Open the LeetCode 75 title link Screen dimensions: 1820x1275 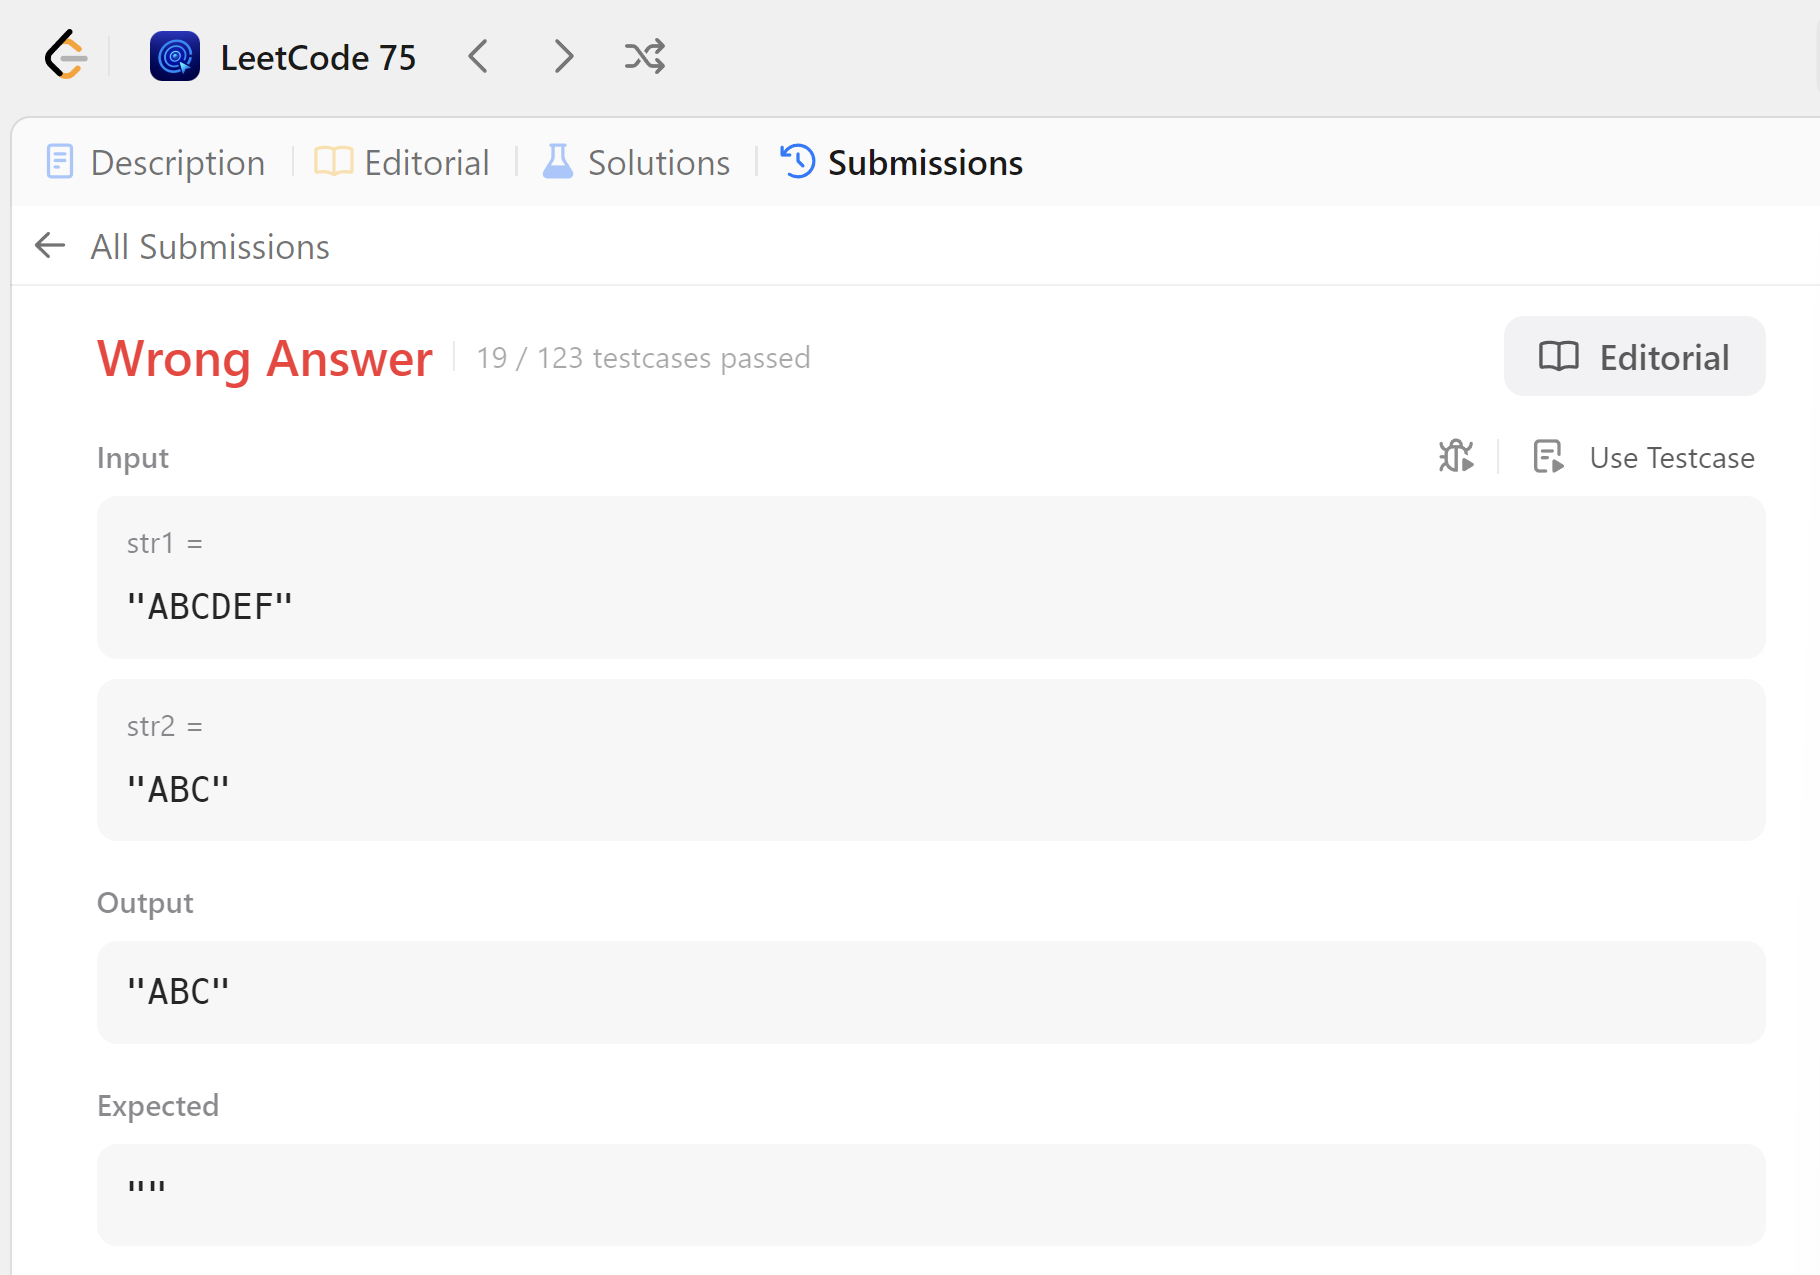click(x=318, y=57)
